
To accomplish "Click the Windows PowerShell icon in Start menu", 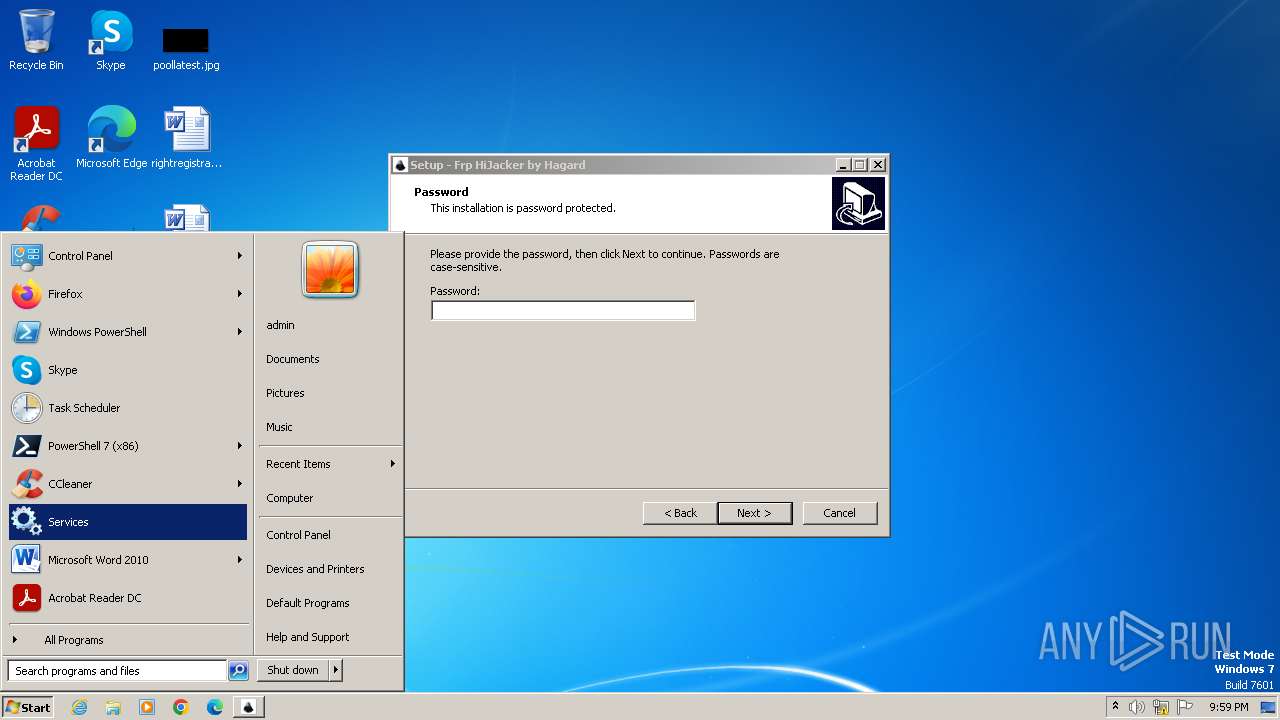I will click(x=26, y=332).
